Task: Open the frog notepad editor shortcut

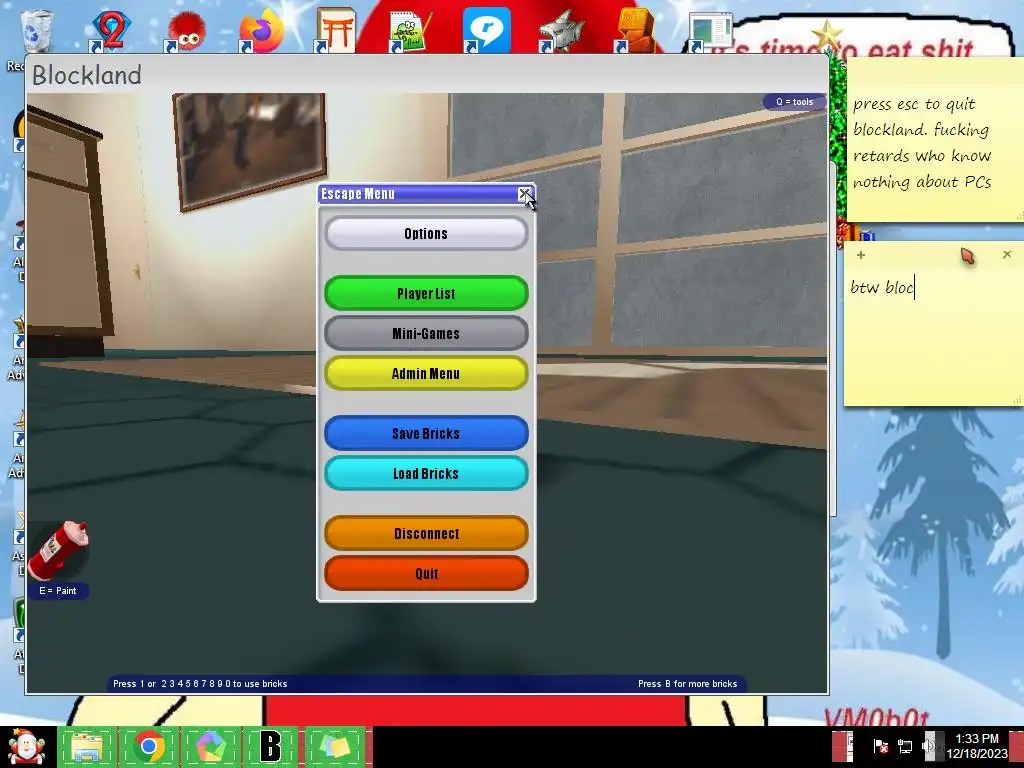Action: point(410,31)
